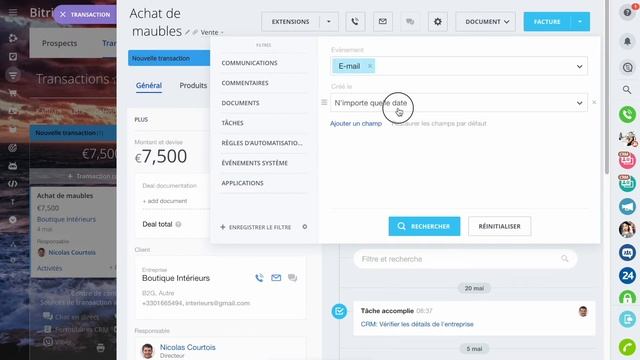
Task: Click the Tâche accomplie timeline checkmark icon
Action: [x=339, y=311]
